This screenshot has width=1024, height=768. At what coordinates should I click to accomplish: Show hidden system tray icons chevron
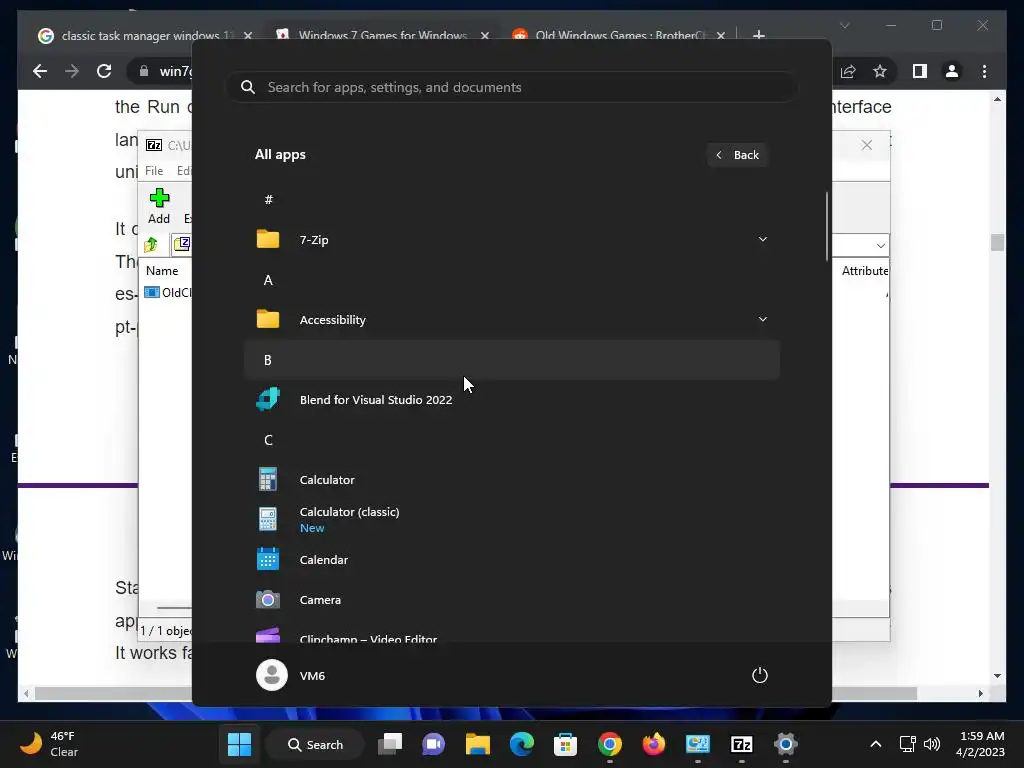[x=876, y=744]
